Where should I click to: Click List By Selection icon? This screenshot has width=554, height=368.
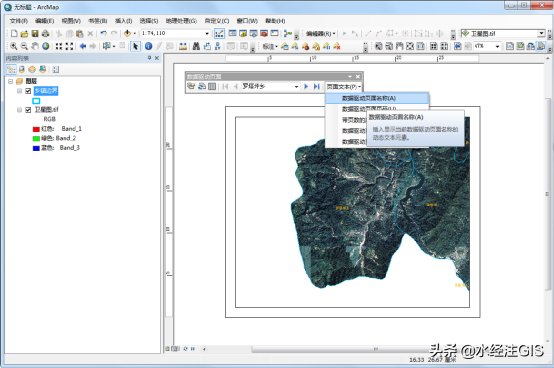[43, 70]
